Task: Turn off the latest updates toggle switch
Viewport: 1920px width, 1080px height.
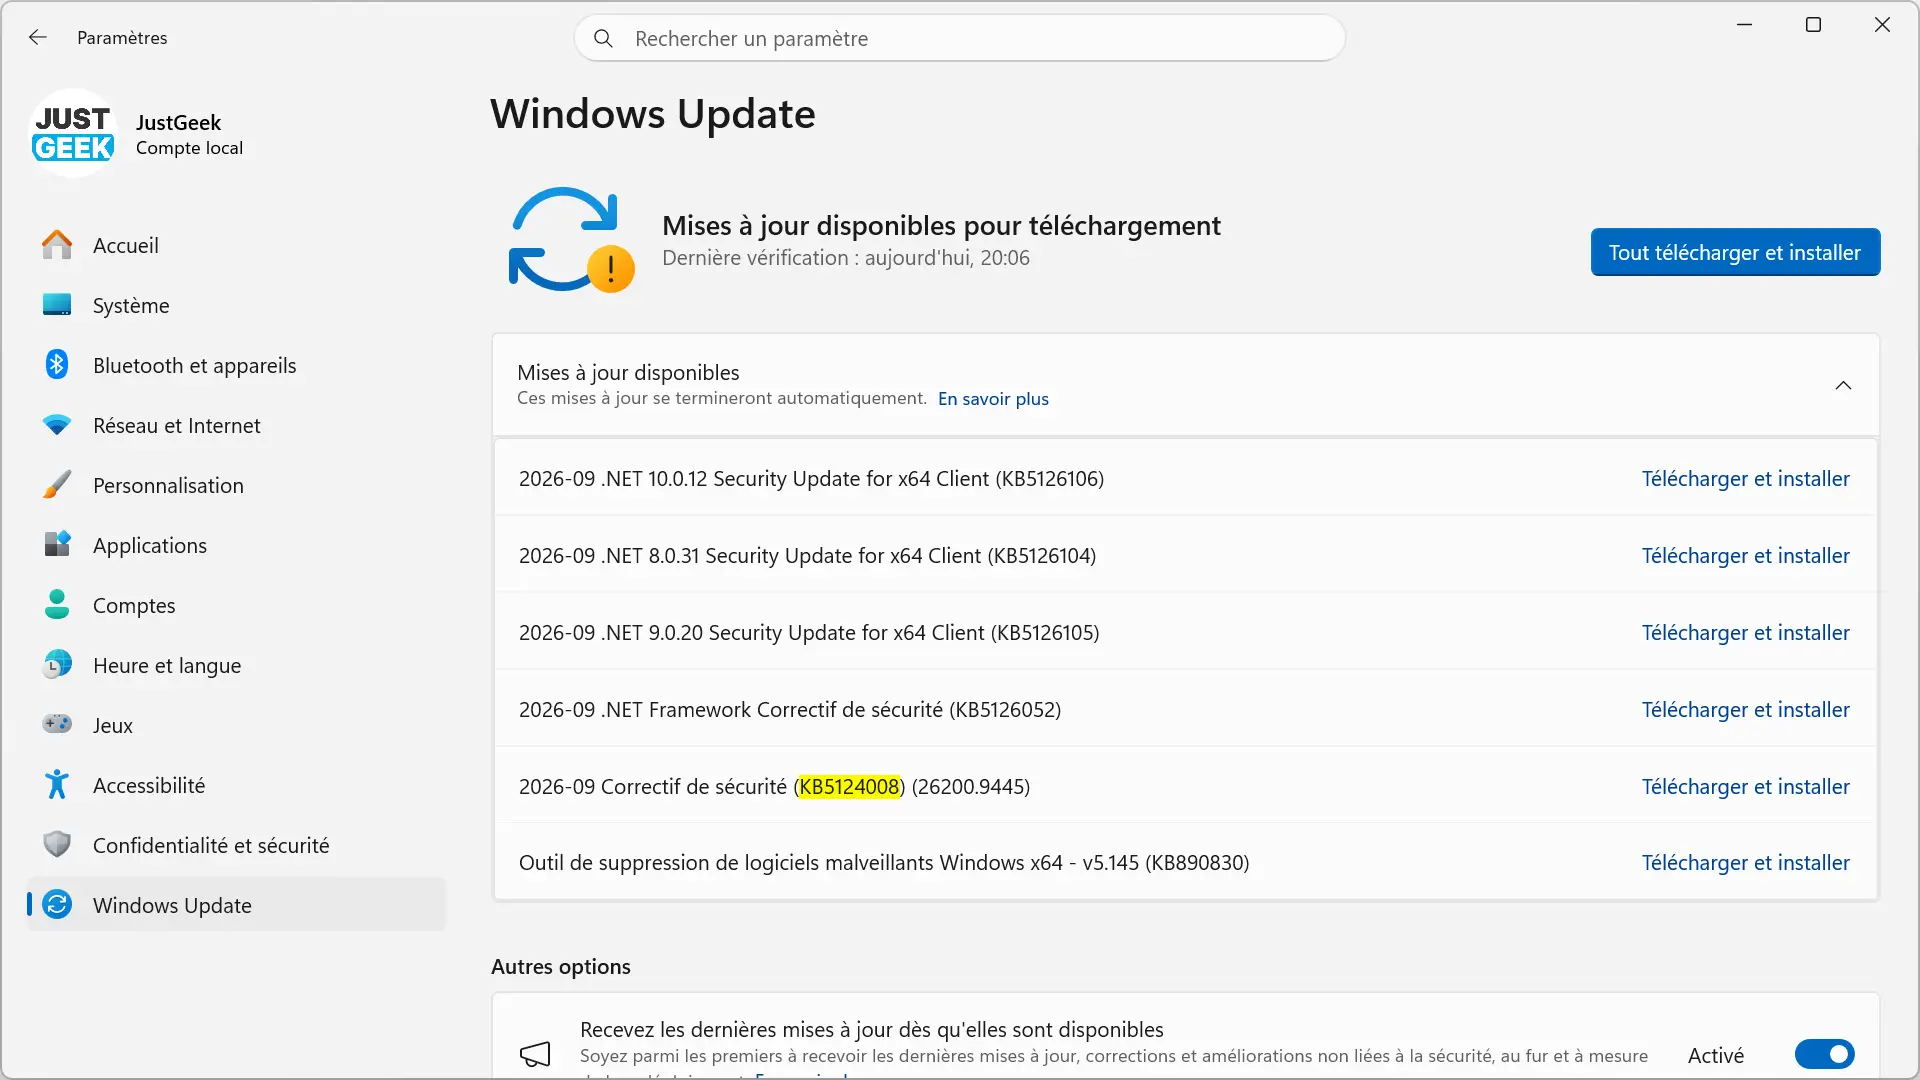Action: click(x=1824, y=1054)
